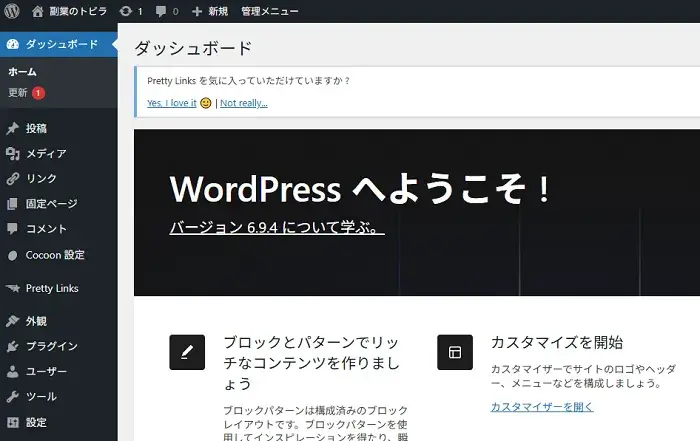Image resolution: width=700 pixels, height=441 pixels.
Task: Click the smiley emoji after Yes, I love it
Action: [205, 103]
